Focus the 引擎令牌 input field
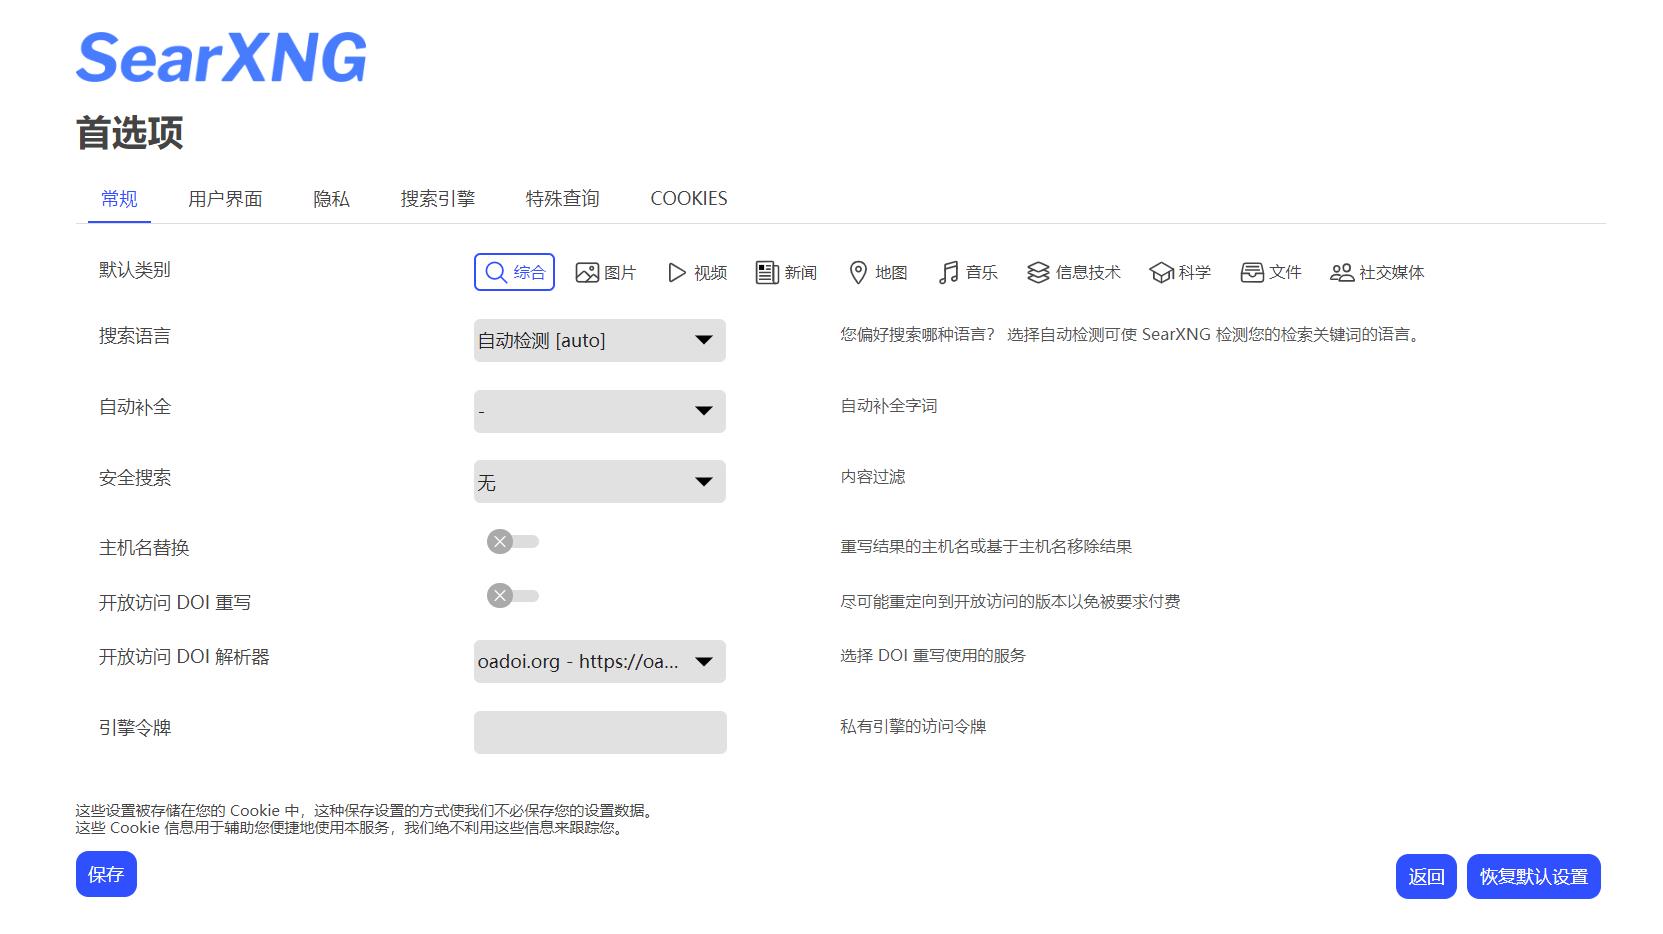The width and height of the screenshot is (1663, 934). pyautogui.click(x=600, y=732)
